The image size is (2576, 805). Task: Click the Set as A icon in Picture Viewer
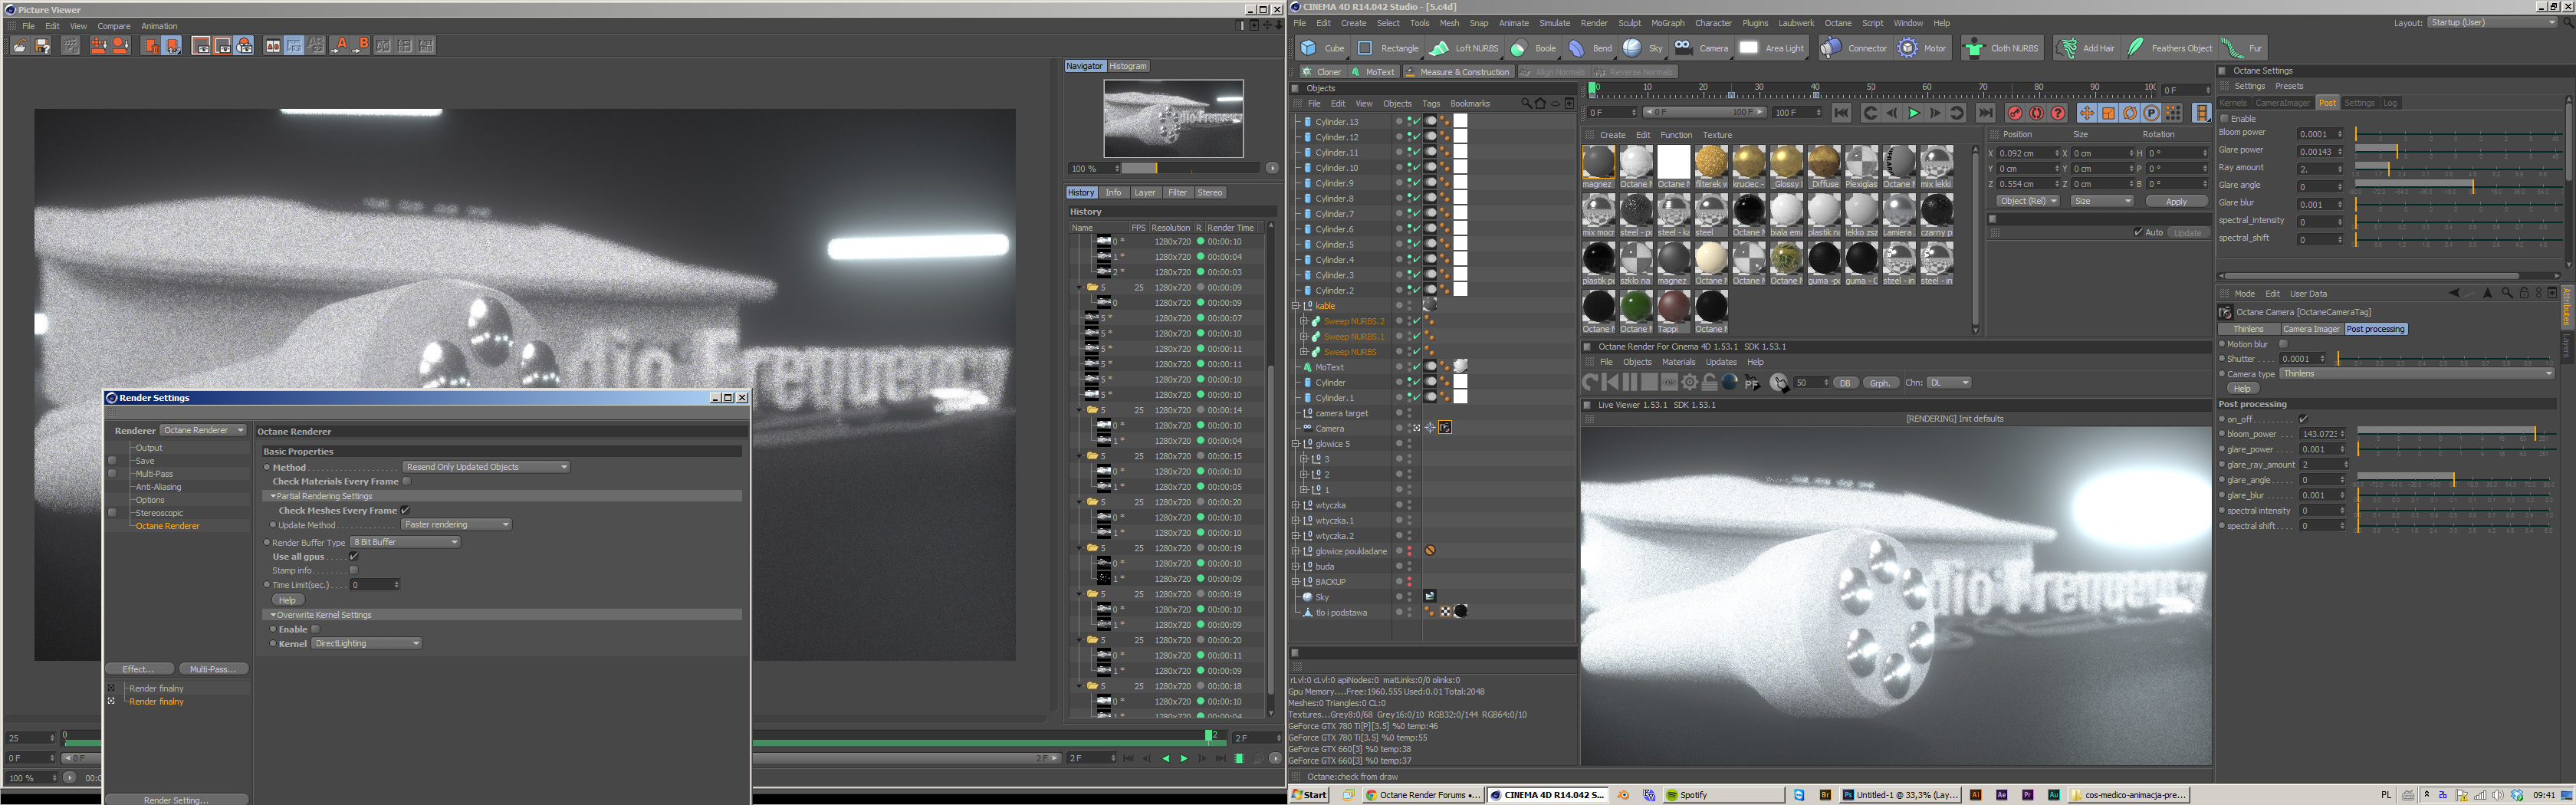coord(339,46)
